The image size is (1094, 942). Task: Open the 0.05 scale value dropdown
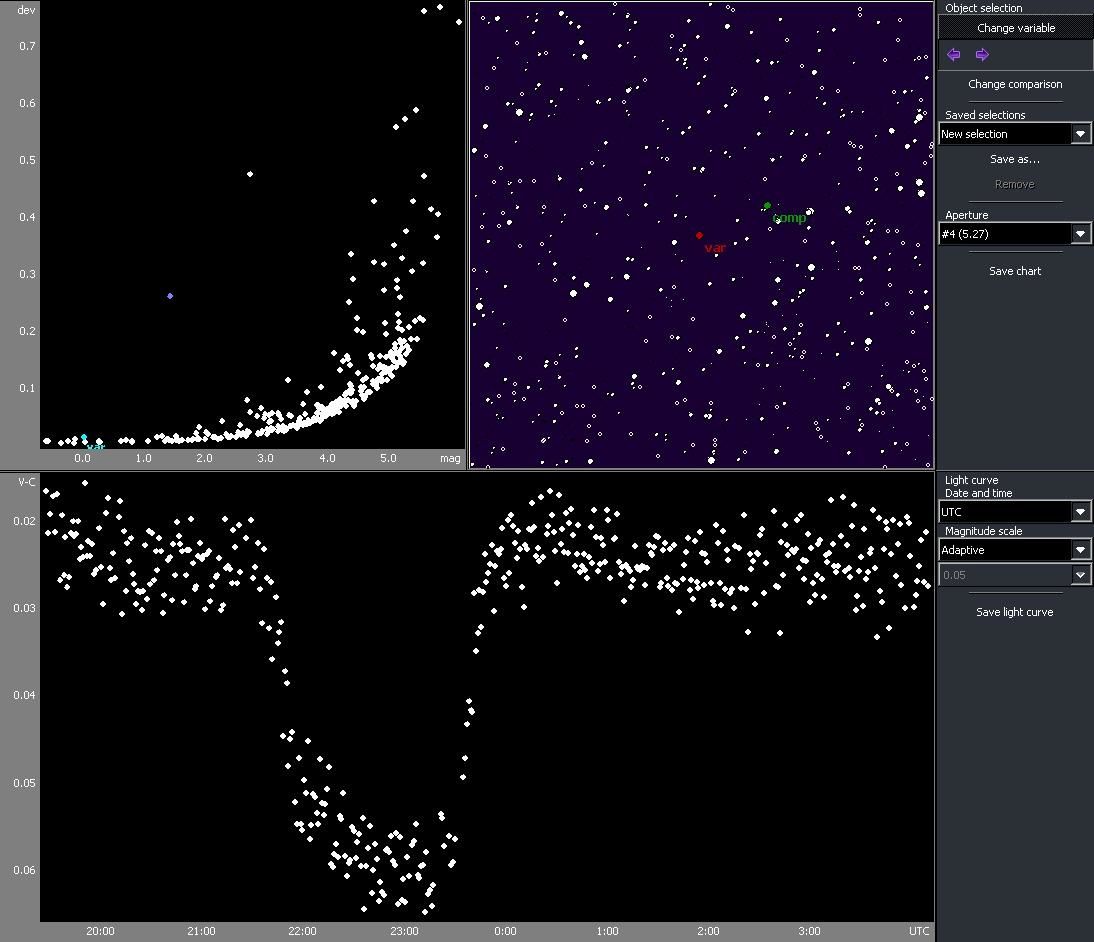[x=1080, y=575]
